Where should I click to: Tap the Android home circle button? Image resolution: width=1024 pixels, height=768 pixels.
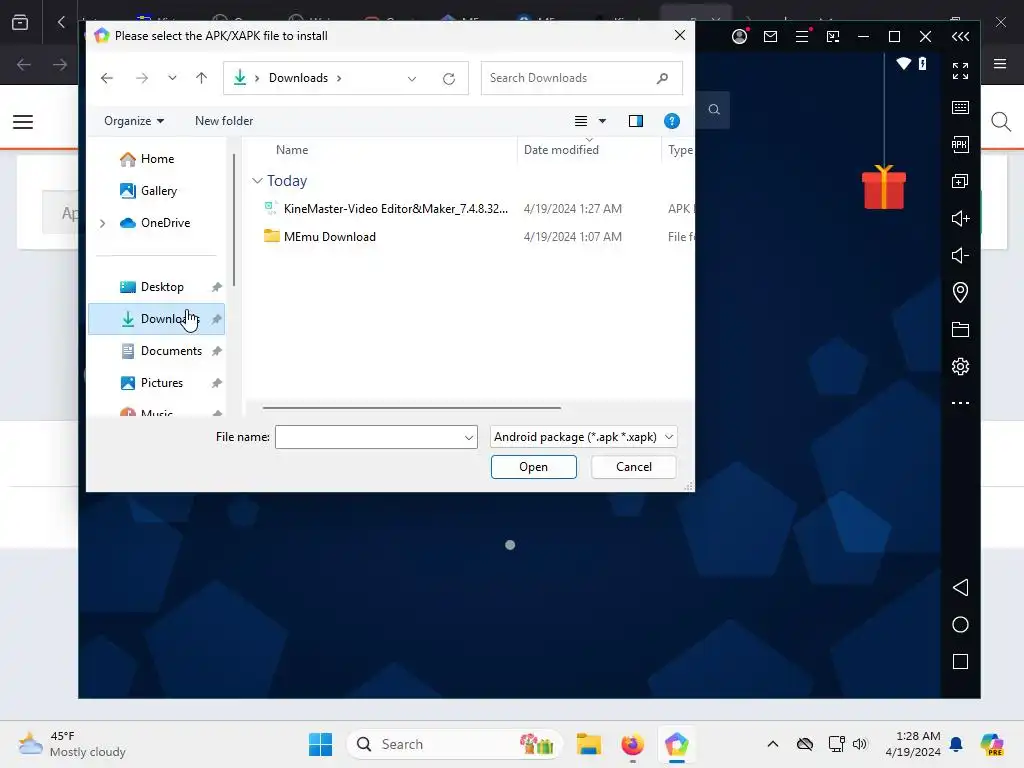960,625
